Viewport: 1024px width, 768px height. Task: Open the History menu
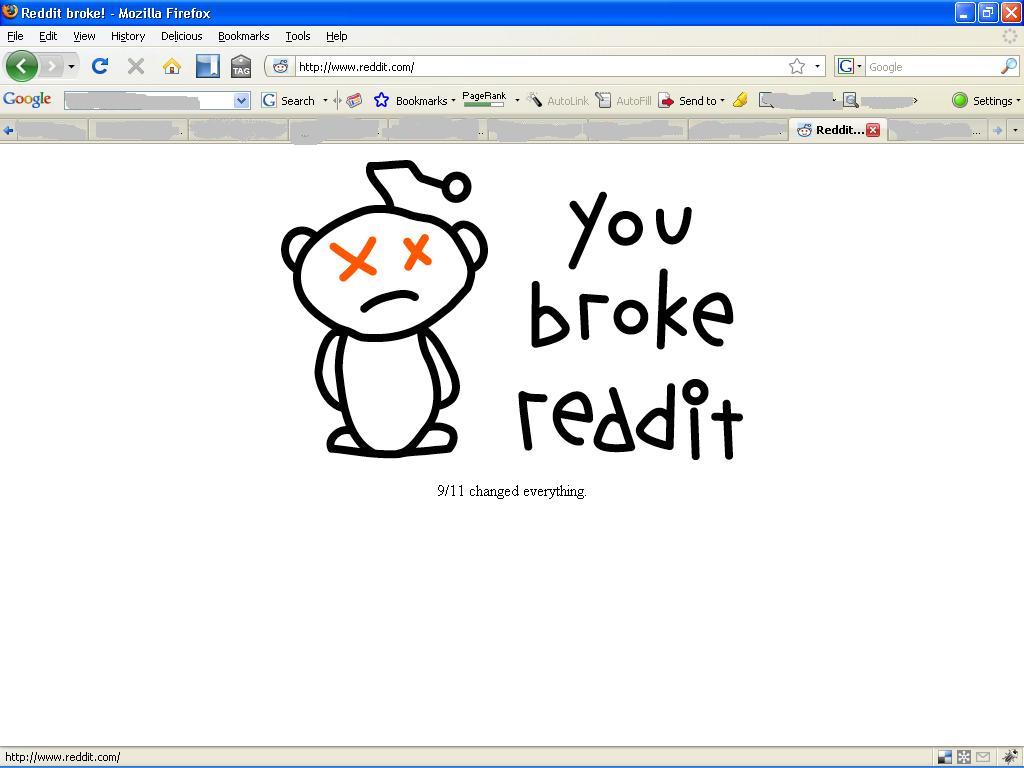pyautogui.click(x=128, y=36)
